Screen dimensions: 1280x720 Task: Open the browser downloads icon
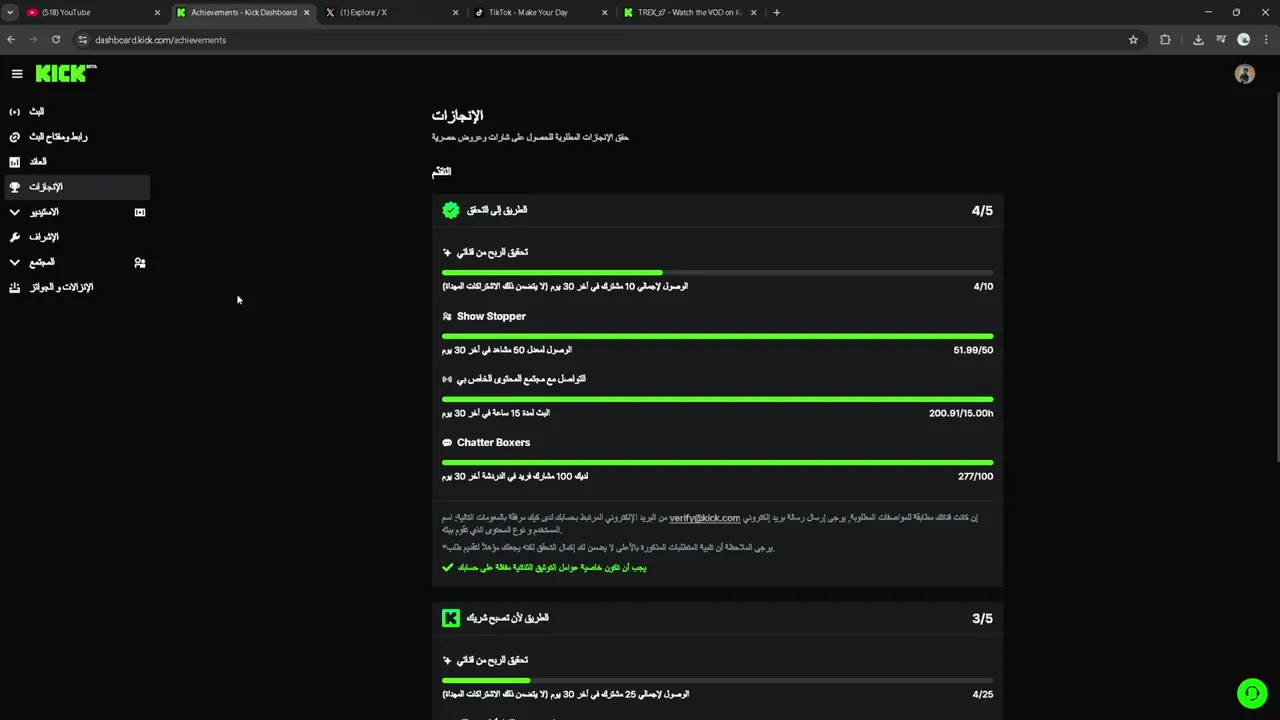tap(1198, 40)
